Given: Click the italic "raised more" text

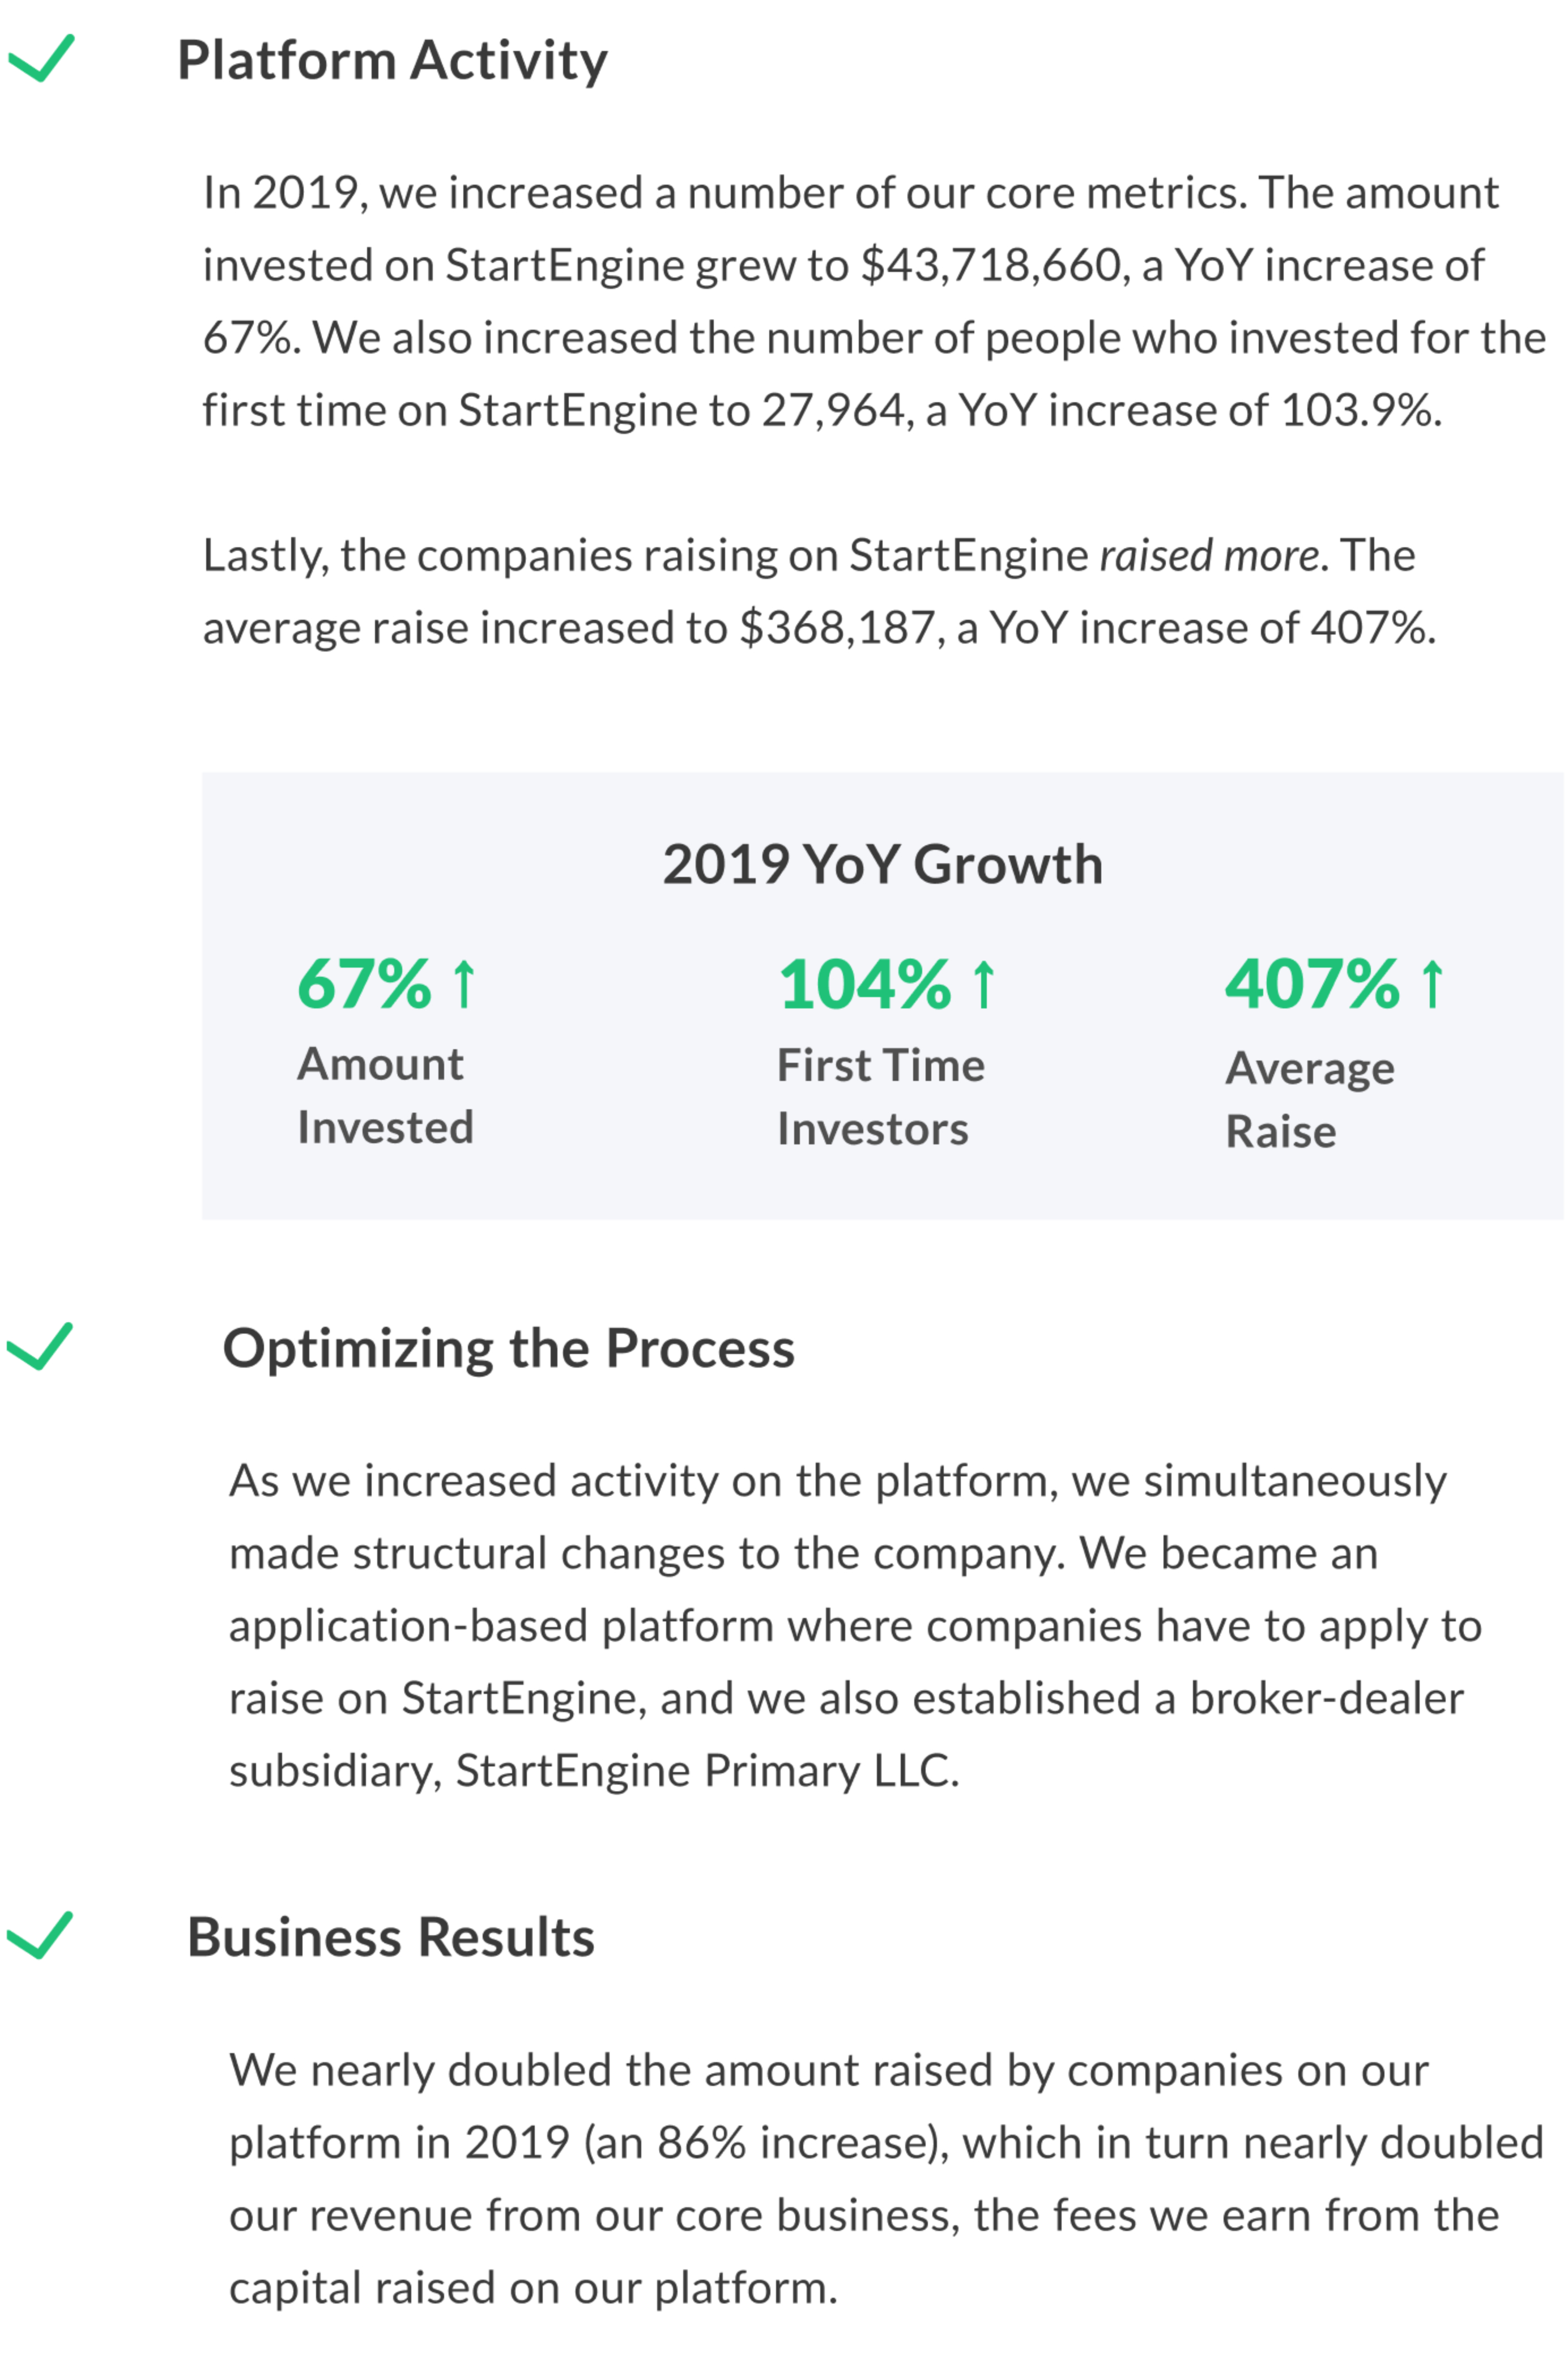Looking at the screenshot, I should (x=1208, y=555).
